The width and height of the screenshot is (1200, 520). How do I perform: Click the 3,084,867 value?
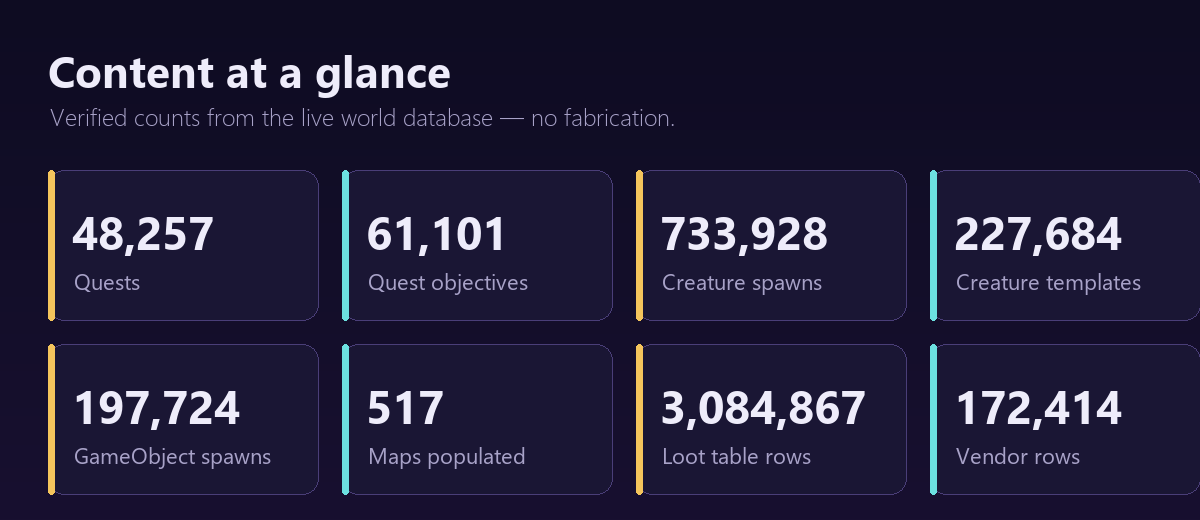point(764,409)
